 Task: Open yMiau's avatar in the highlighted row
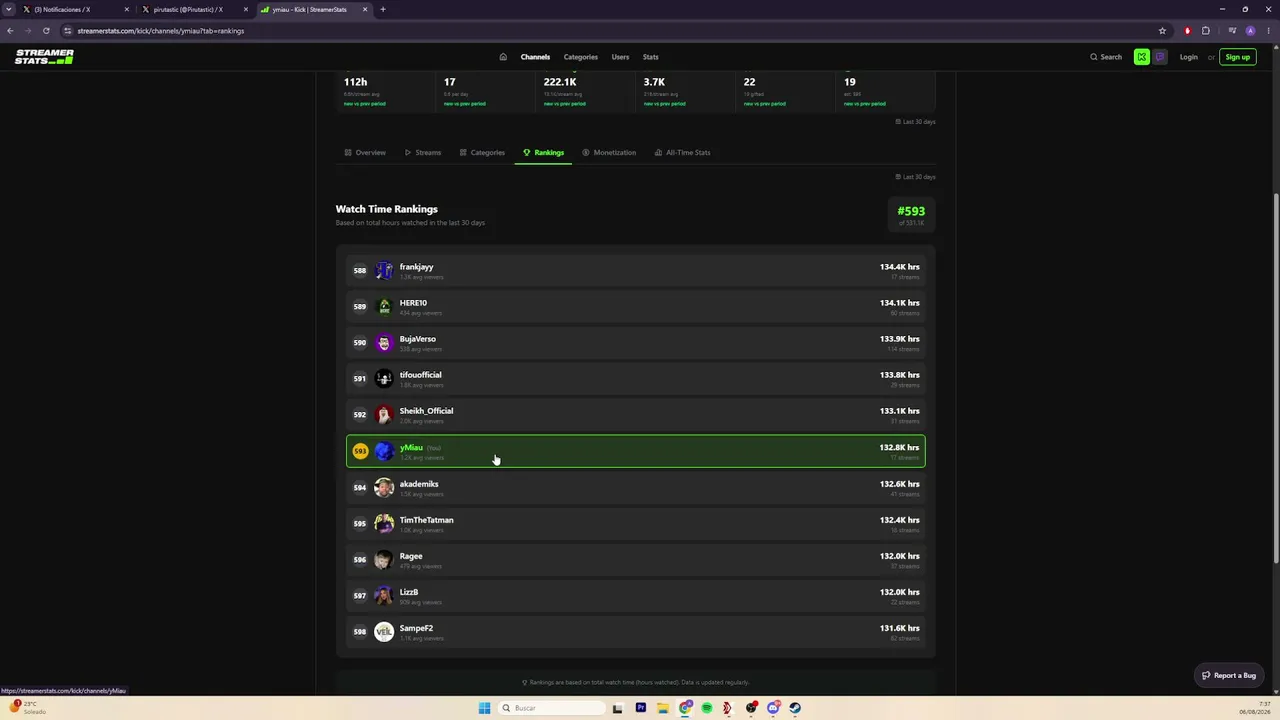pyautogui.click(x=384, y=451)
